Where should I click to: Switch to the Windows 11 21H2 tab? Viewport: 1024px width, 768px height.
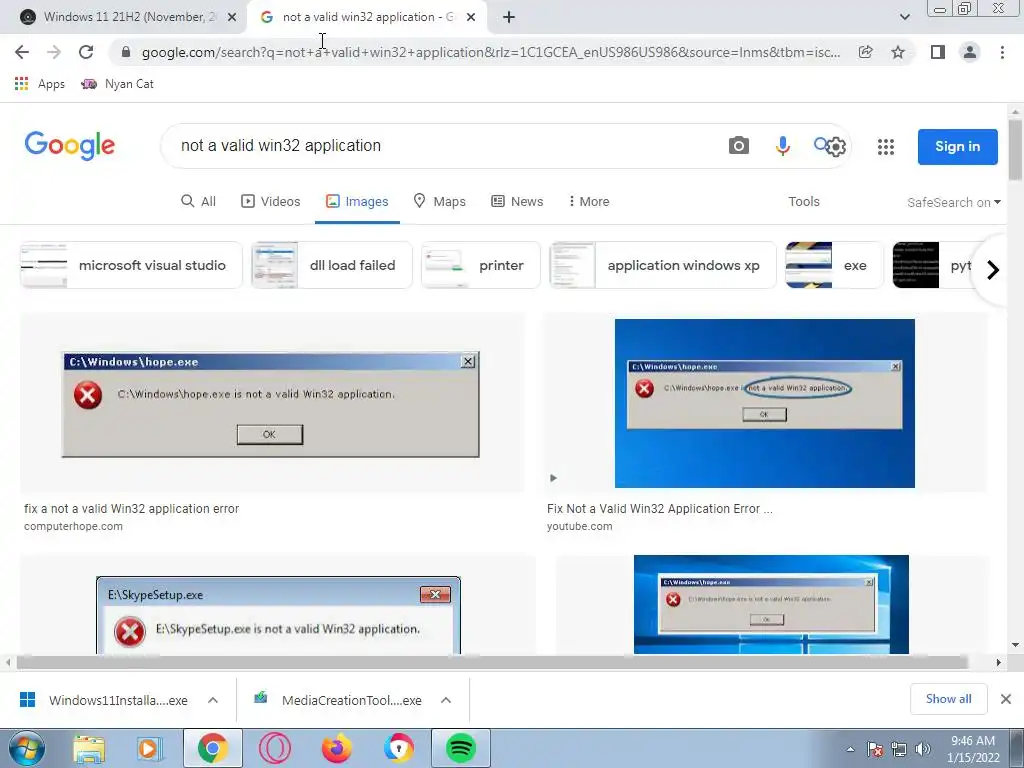129,17
